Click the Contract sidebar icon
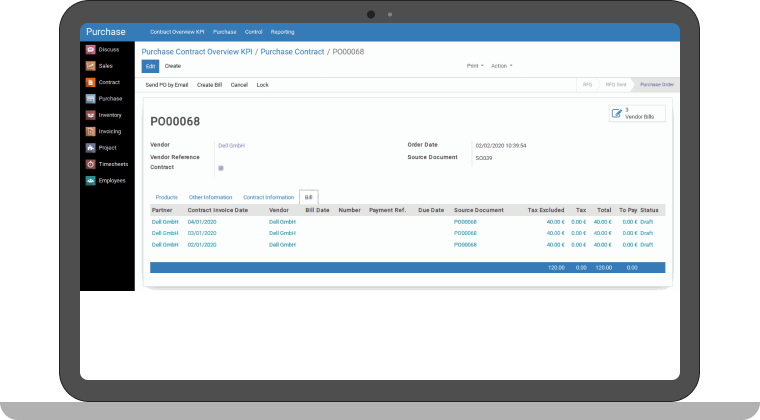Image resolution: width=760 pixels, height=420 pixels. [x=91, y=82]
